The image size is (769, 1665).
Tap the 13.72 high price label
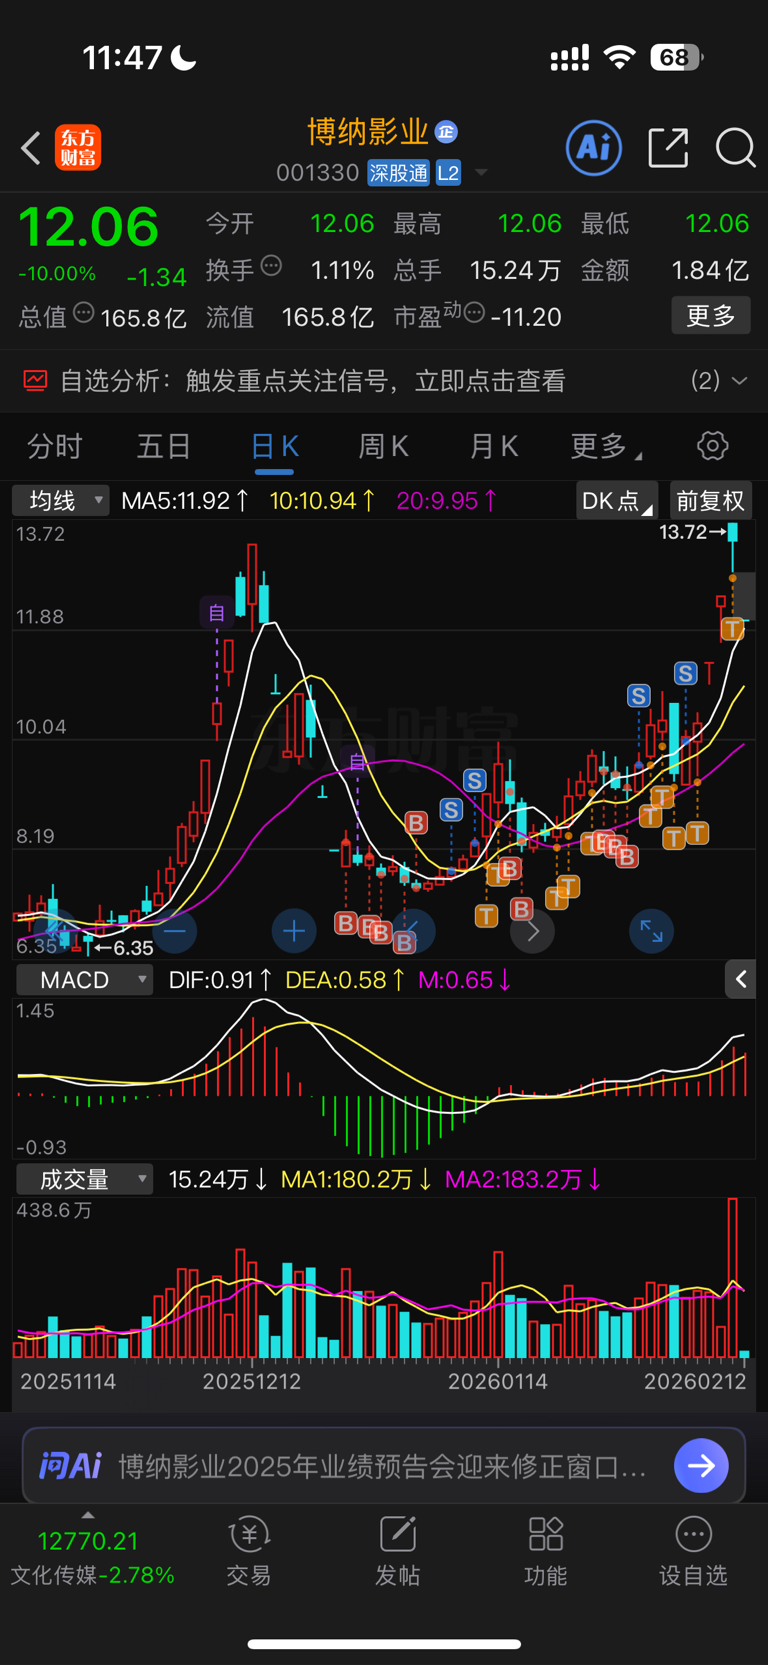click(683, 532)
